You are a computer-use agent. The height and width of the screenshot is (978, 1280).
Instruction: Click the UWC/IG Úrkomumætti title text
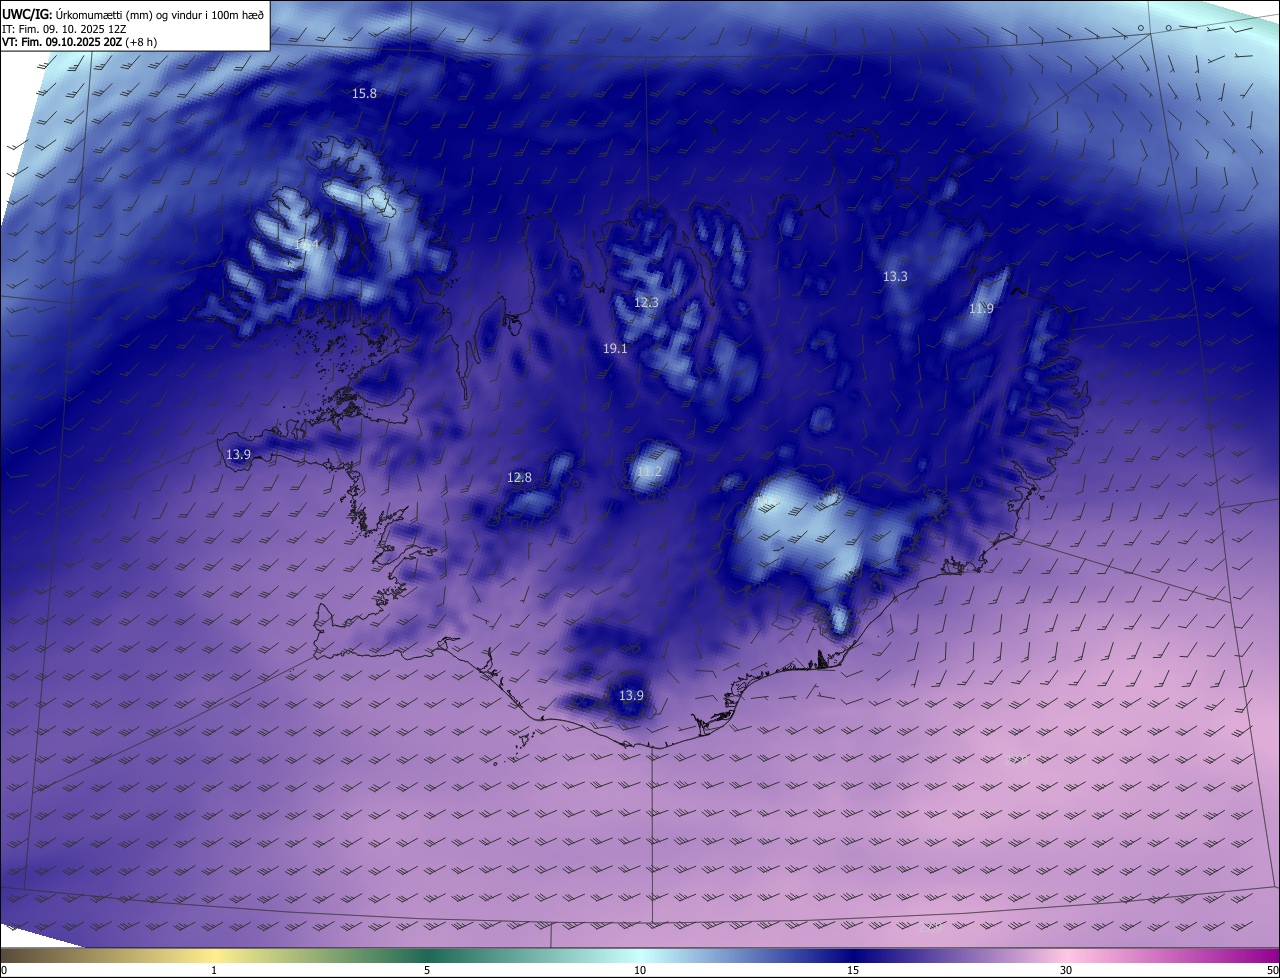[x=133, y=13]
